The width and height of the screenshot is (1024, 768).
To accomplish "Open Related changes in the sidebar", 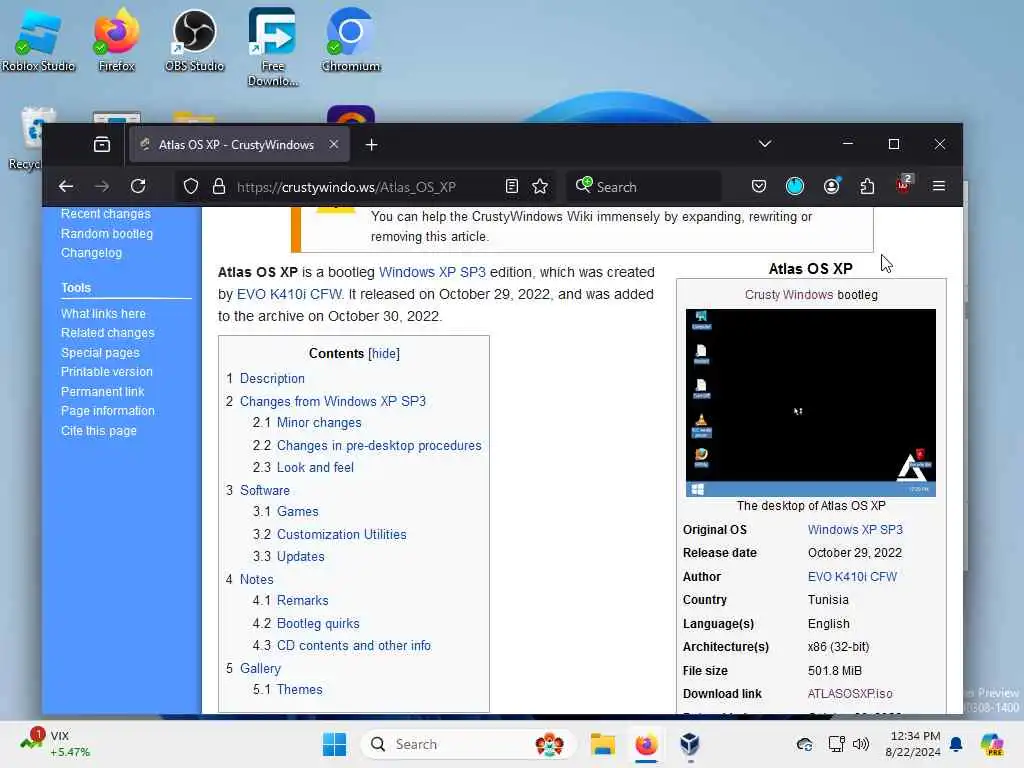I will 108,332.
